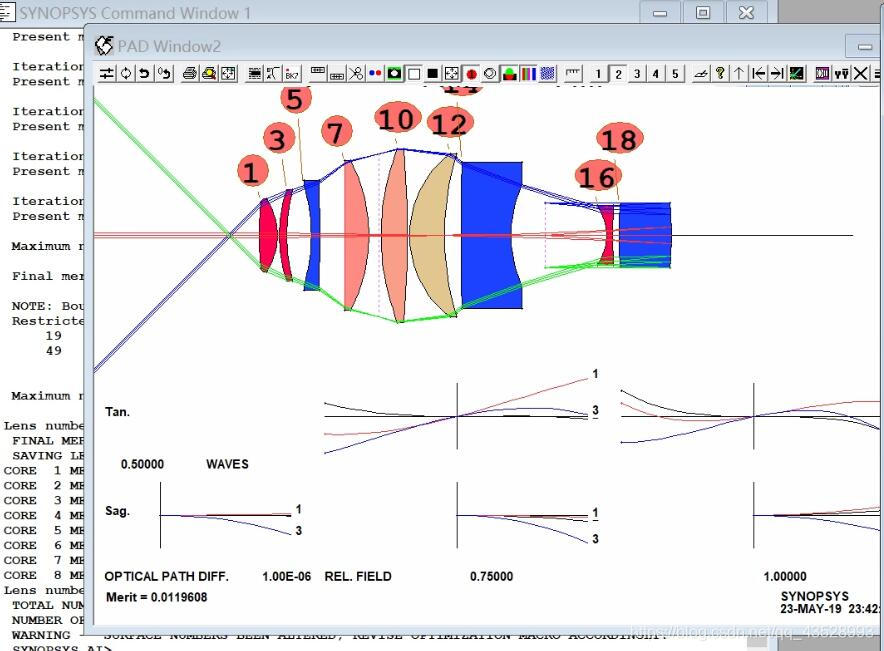The image size is (884, 651).
Task: Click the gray ring circle toolbar icon
Action: [x=490, y=73]
